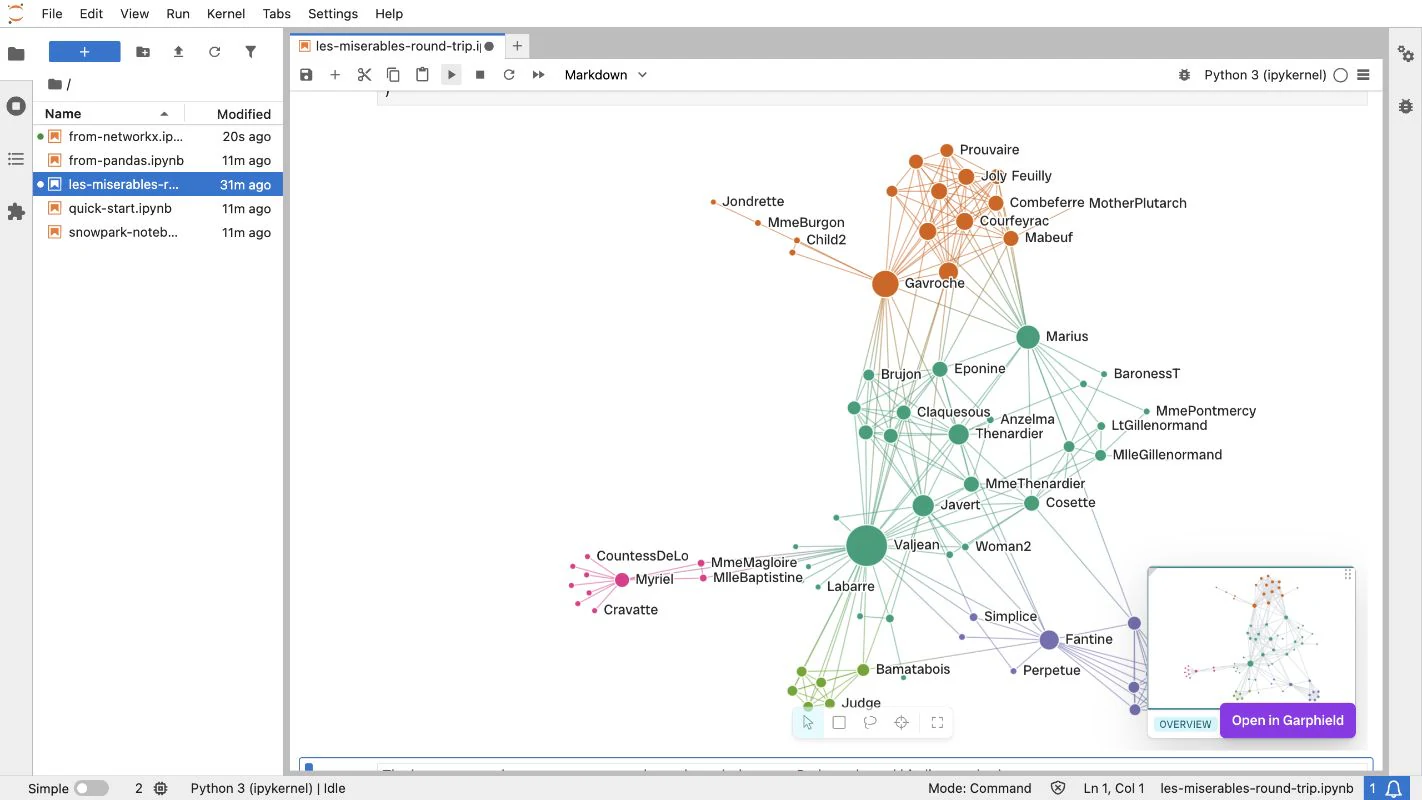Open the Kernel menu
Image resolution: width=1422 pixels, height=800 pixels.
(226, 14)
